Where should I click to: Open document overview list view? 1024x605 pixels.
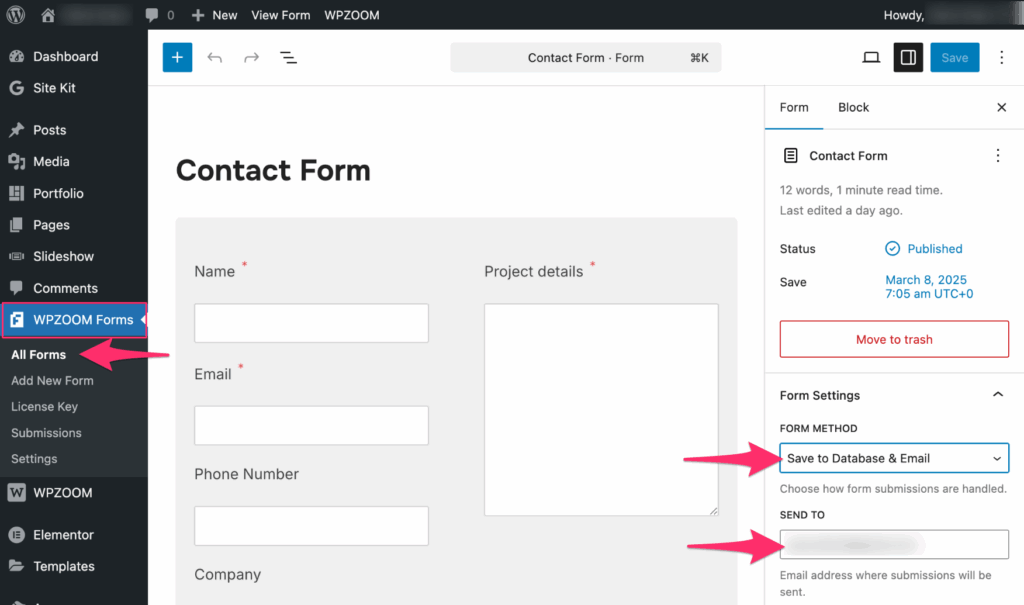(x=288, y=57)
